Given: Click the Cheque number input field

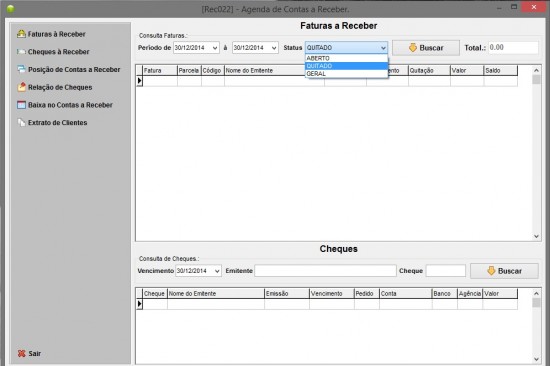Looking at the screenshot, I should point(445,271).
